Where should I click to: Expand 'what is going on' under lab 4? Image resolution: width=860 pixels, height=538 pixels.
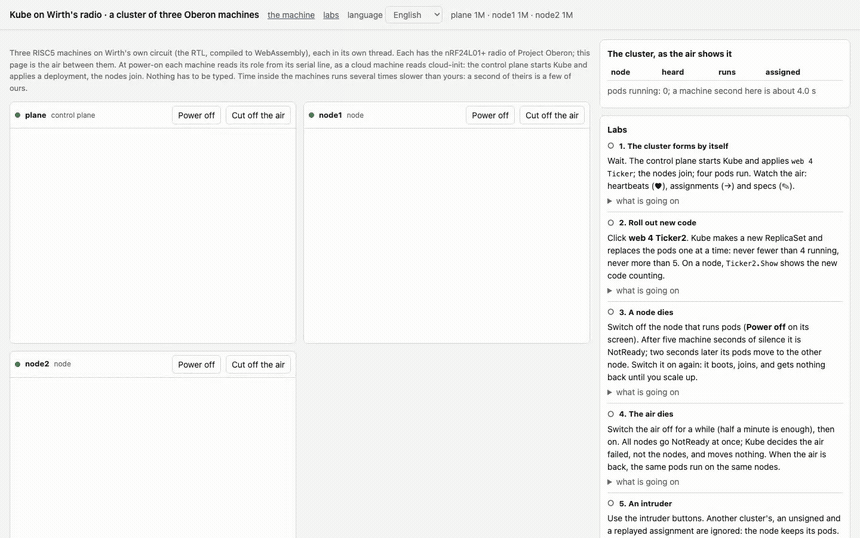[x=643, y=482]
